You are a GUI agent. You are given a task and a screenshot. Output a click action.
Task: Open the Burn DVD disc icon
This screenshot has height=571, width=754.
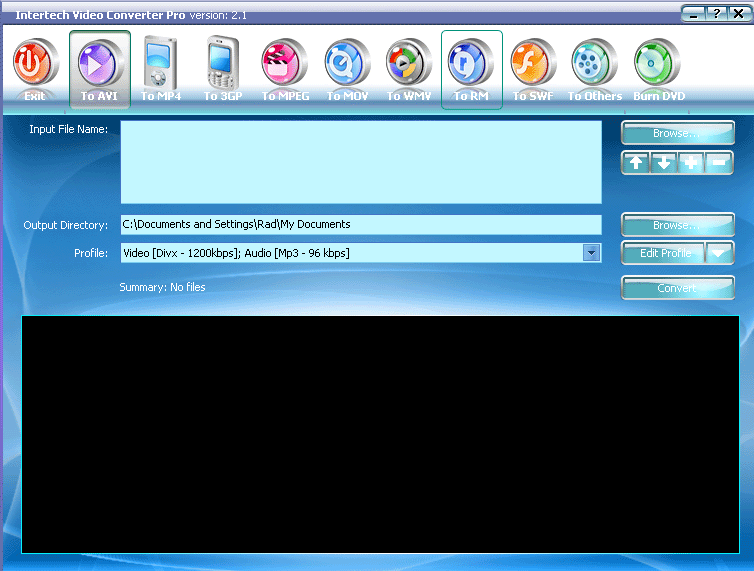click(657, 64)
